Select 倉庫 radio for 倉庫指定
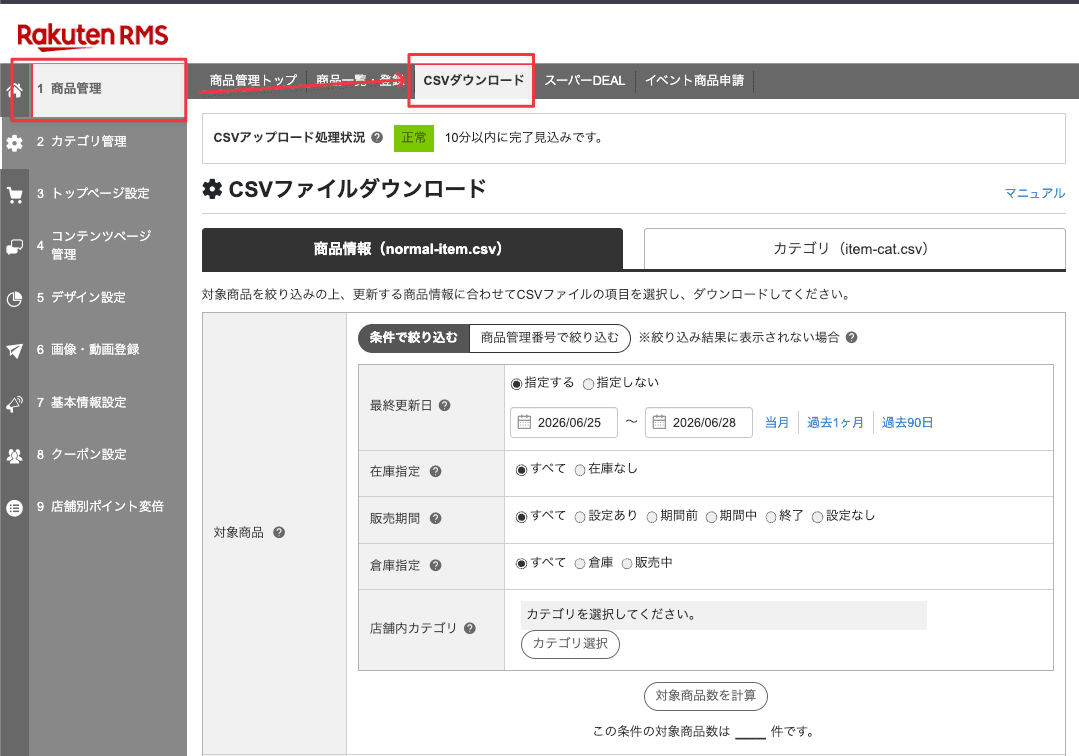The width and height of the screenshot is (1079, 756). pyautogui.click(x=580, y=563)
